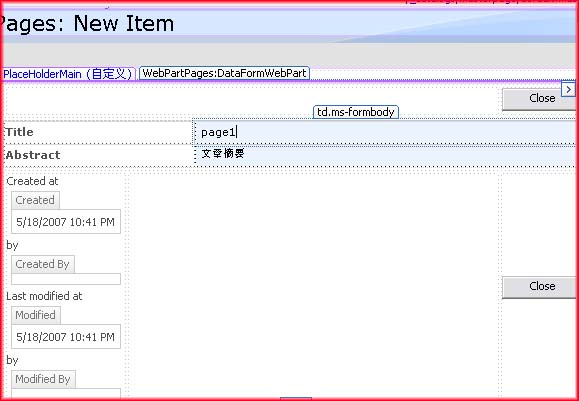The image size is (579, 401).
Task: Click the 'by' text below Created date
Action: 12,245
